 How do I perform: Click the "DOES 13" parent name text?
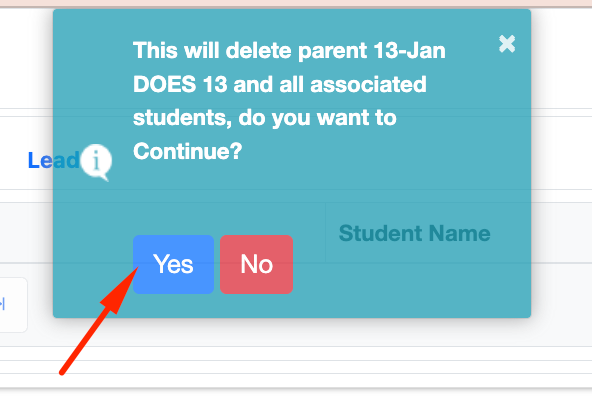pos(180,84)
